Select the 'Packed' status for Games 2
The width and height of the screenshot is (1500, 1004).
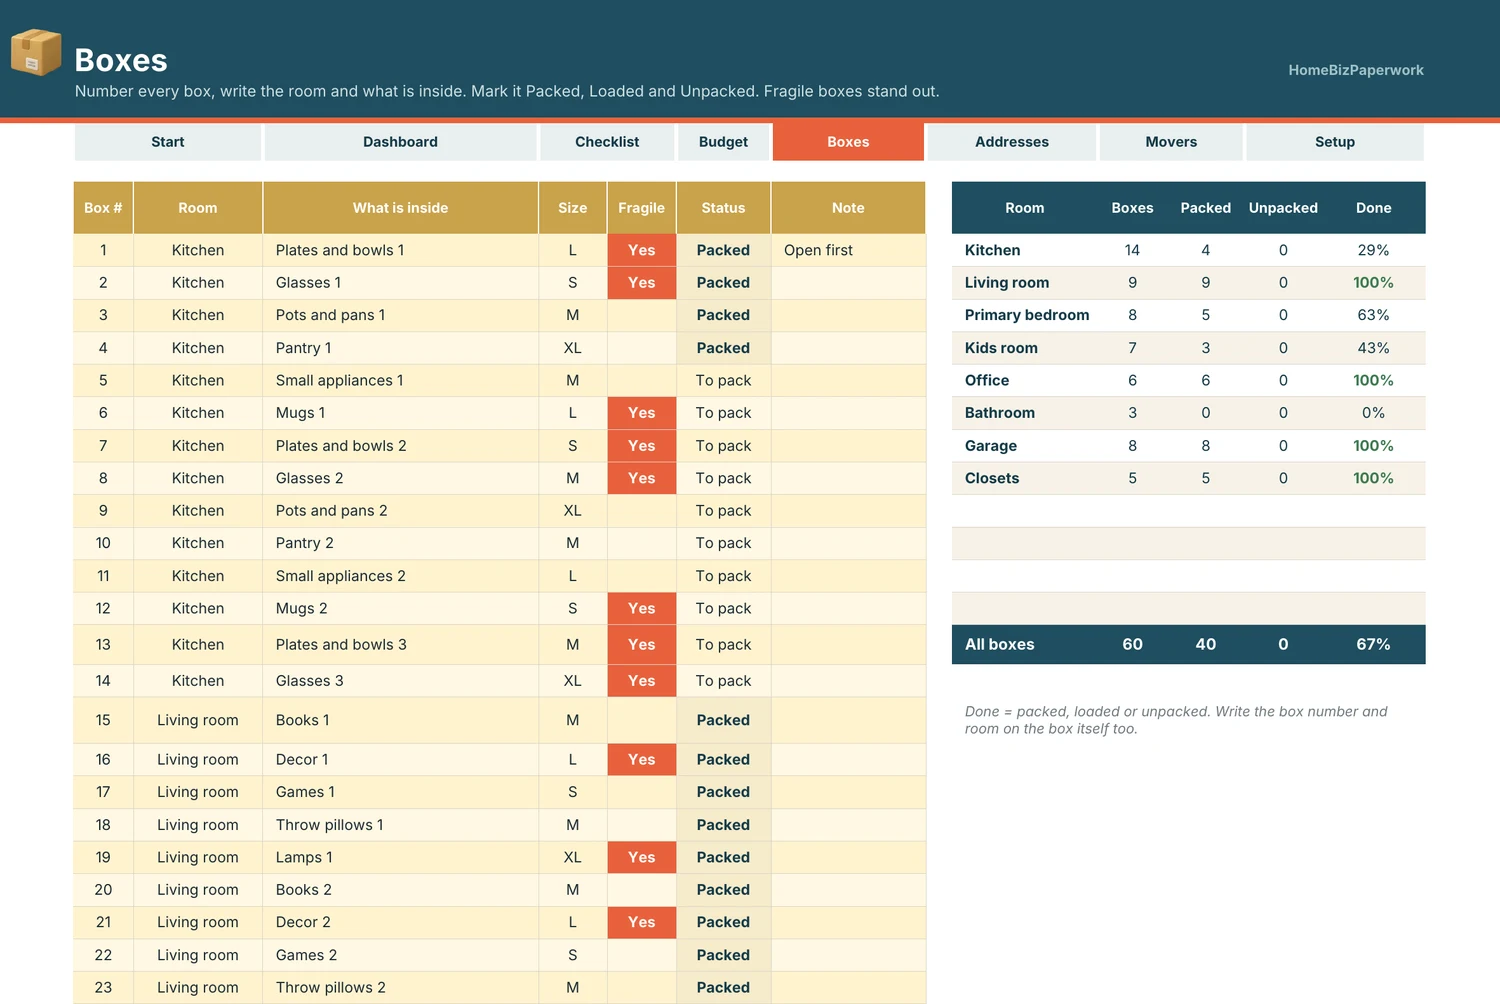pos(723,955)
